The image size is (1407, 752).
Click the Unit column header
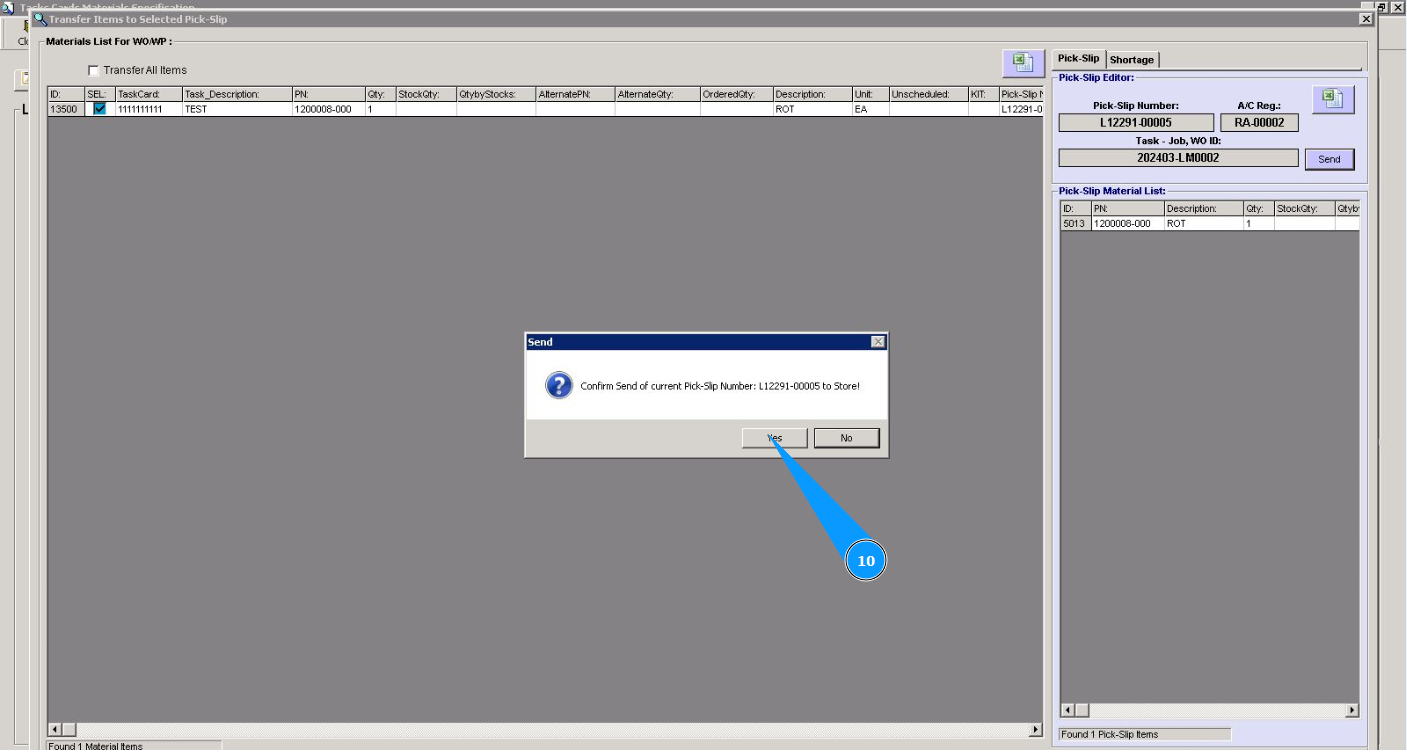pyautogui.click(x=870, y=94)
